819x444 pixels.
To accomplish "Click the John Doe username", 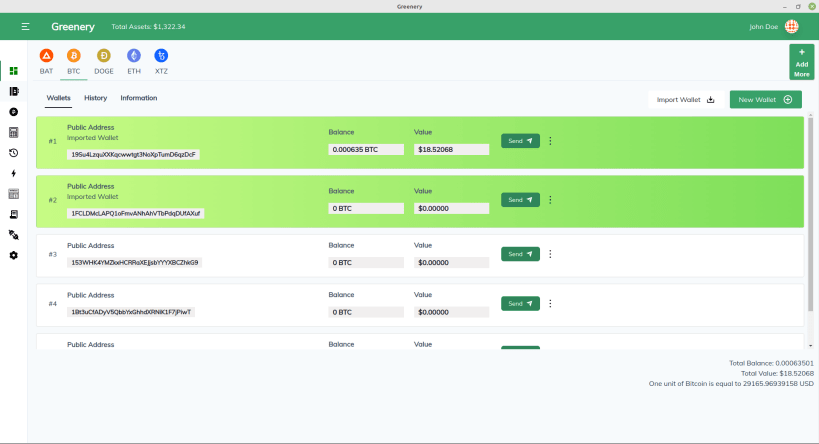I will pyautogui.click(x=763, y=27).
